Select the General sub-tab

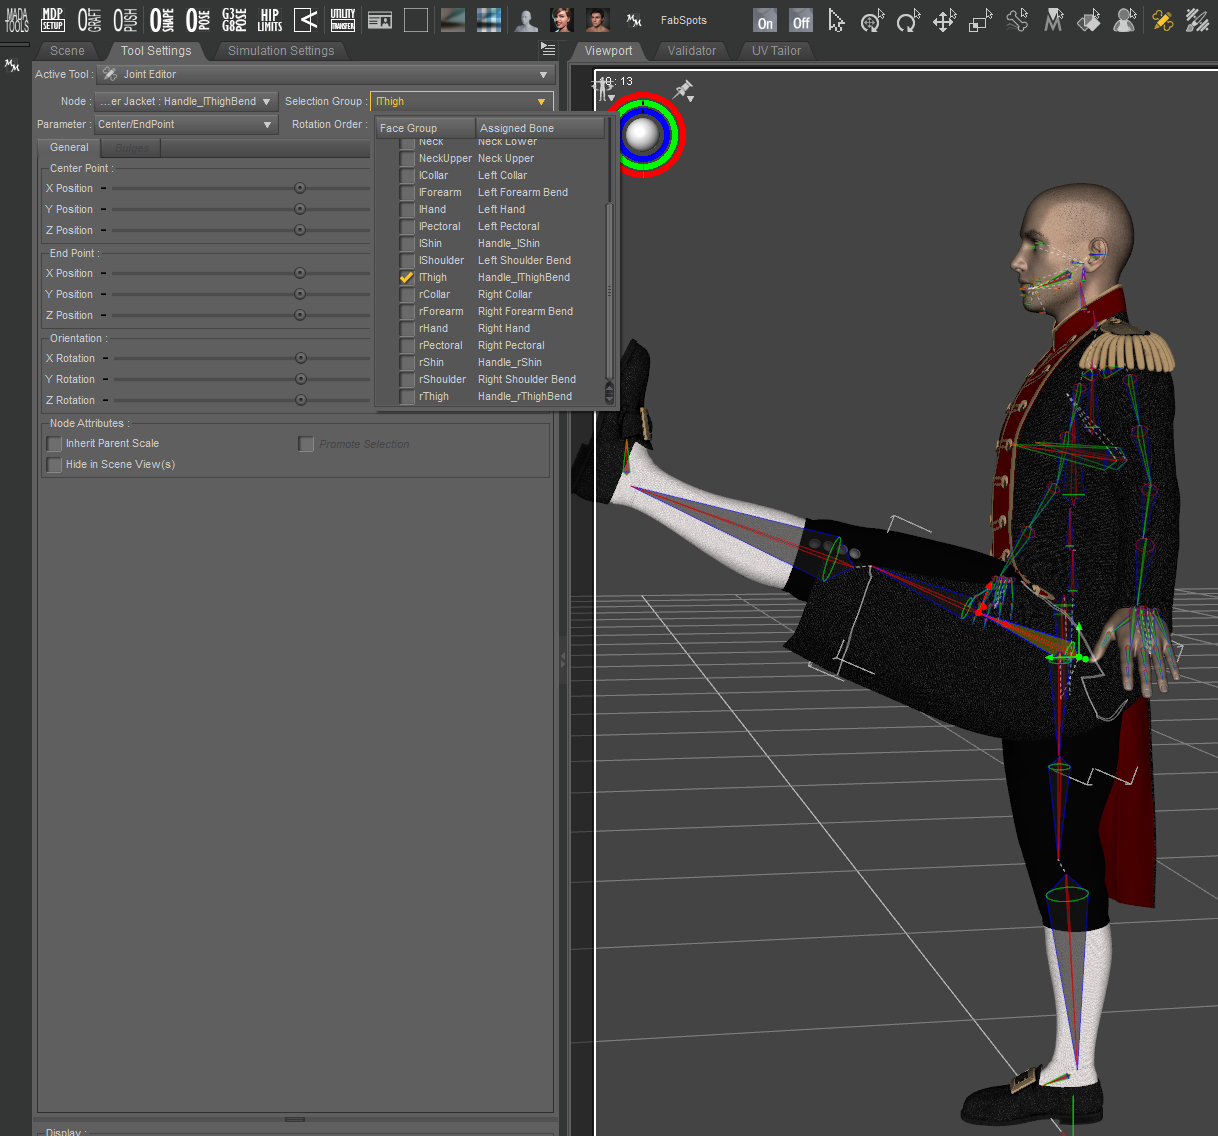pyautogui.click(x=69, y=148)
